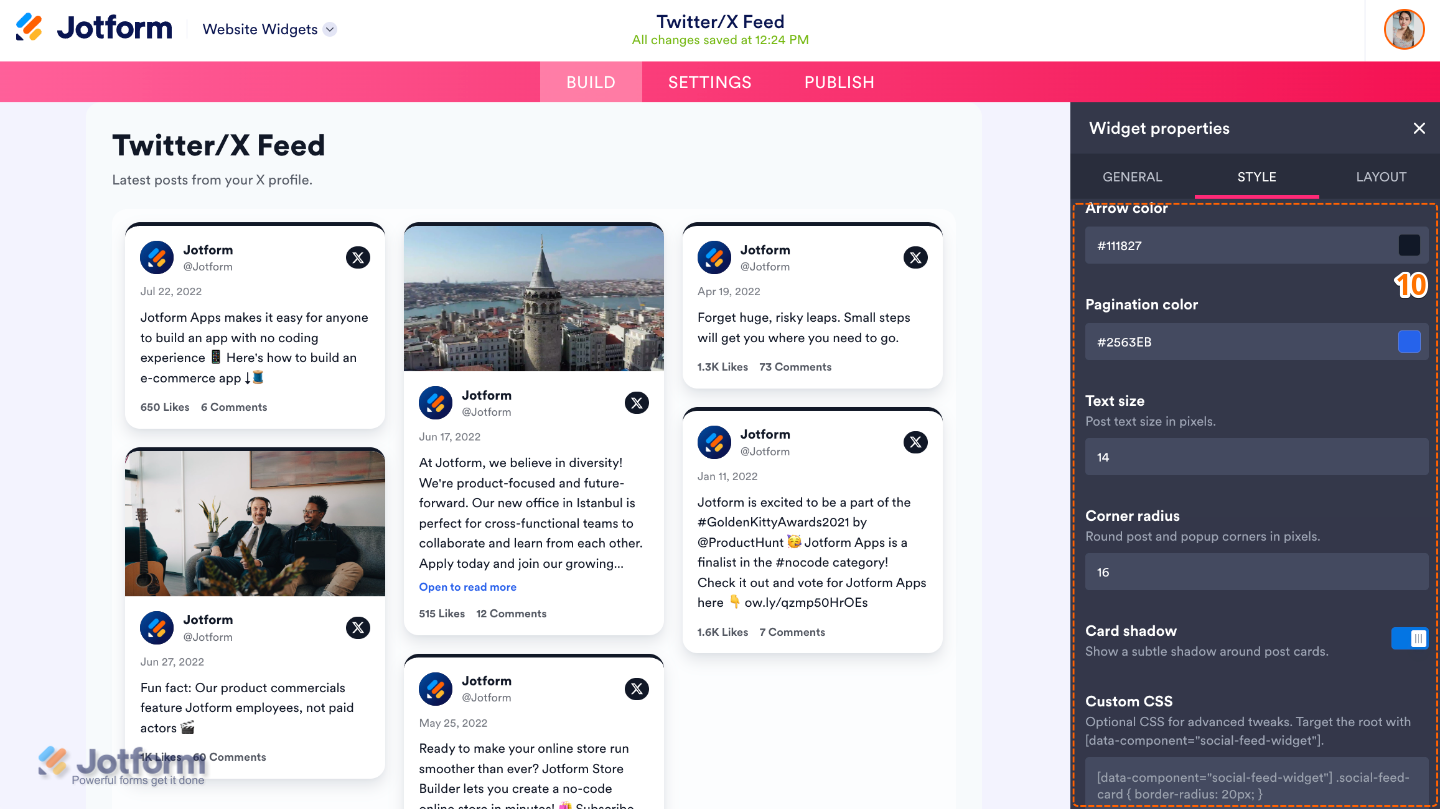Click Jotform avatar on Apr 19, 2022 post

pos(714,257)
